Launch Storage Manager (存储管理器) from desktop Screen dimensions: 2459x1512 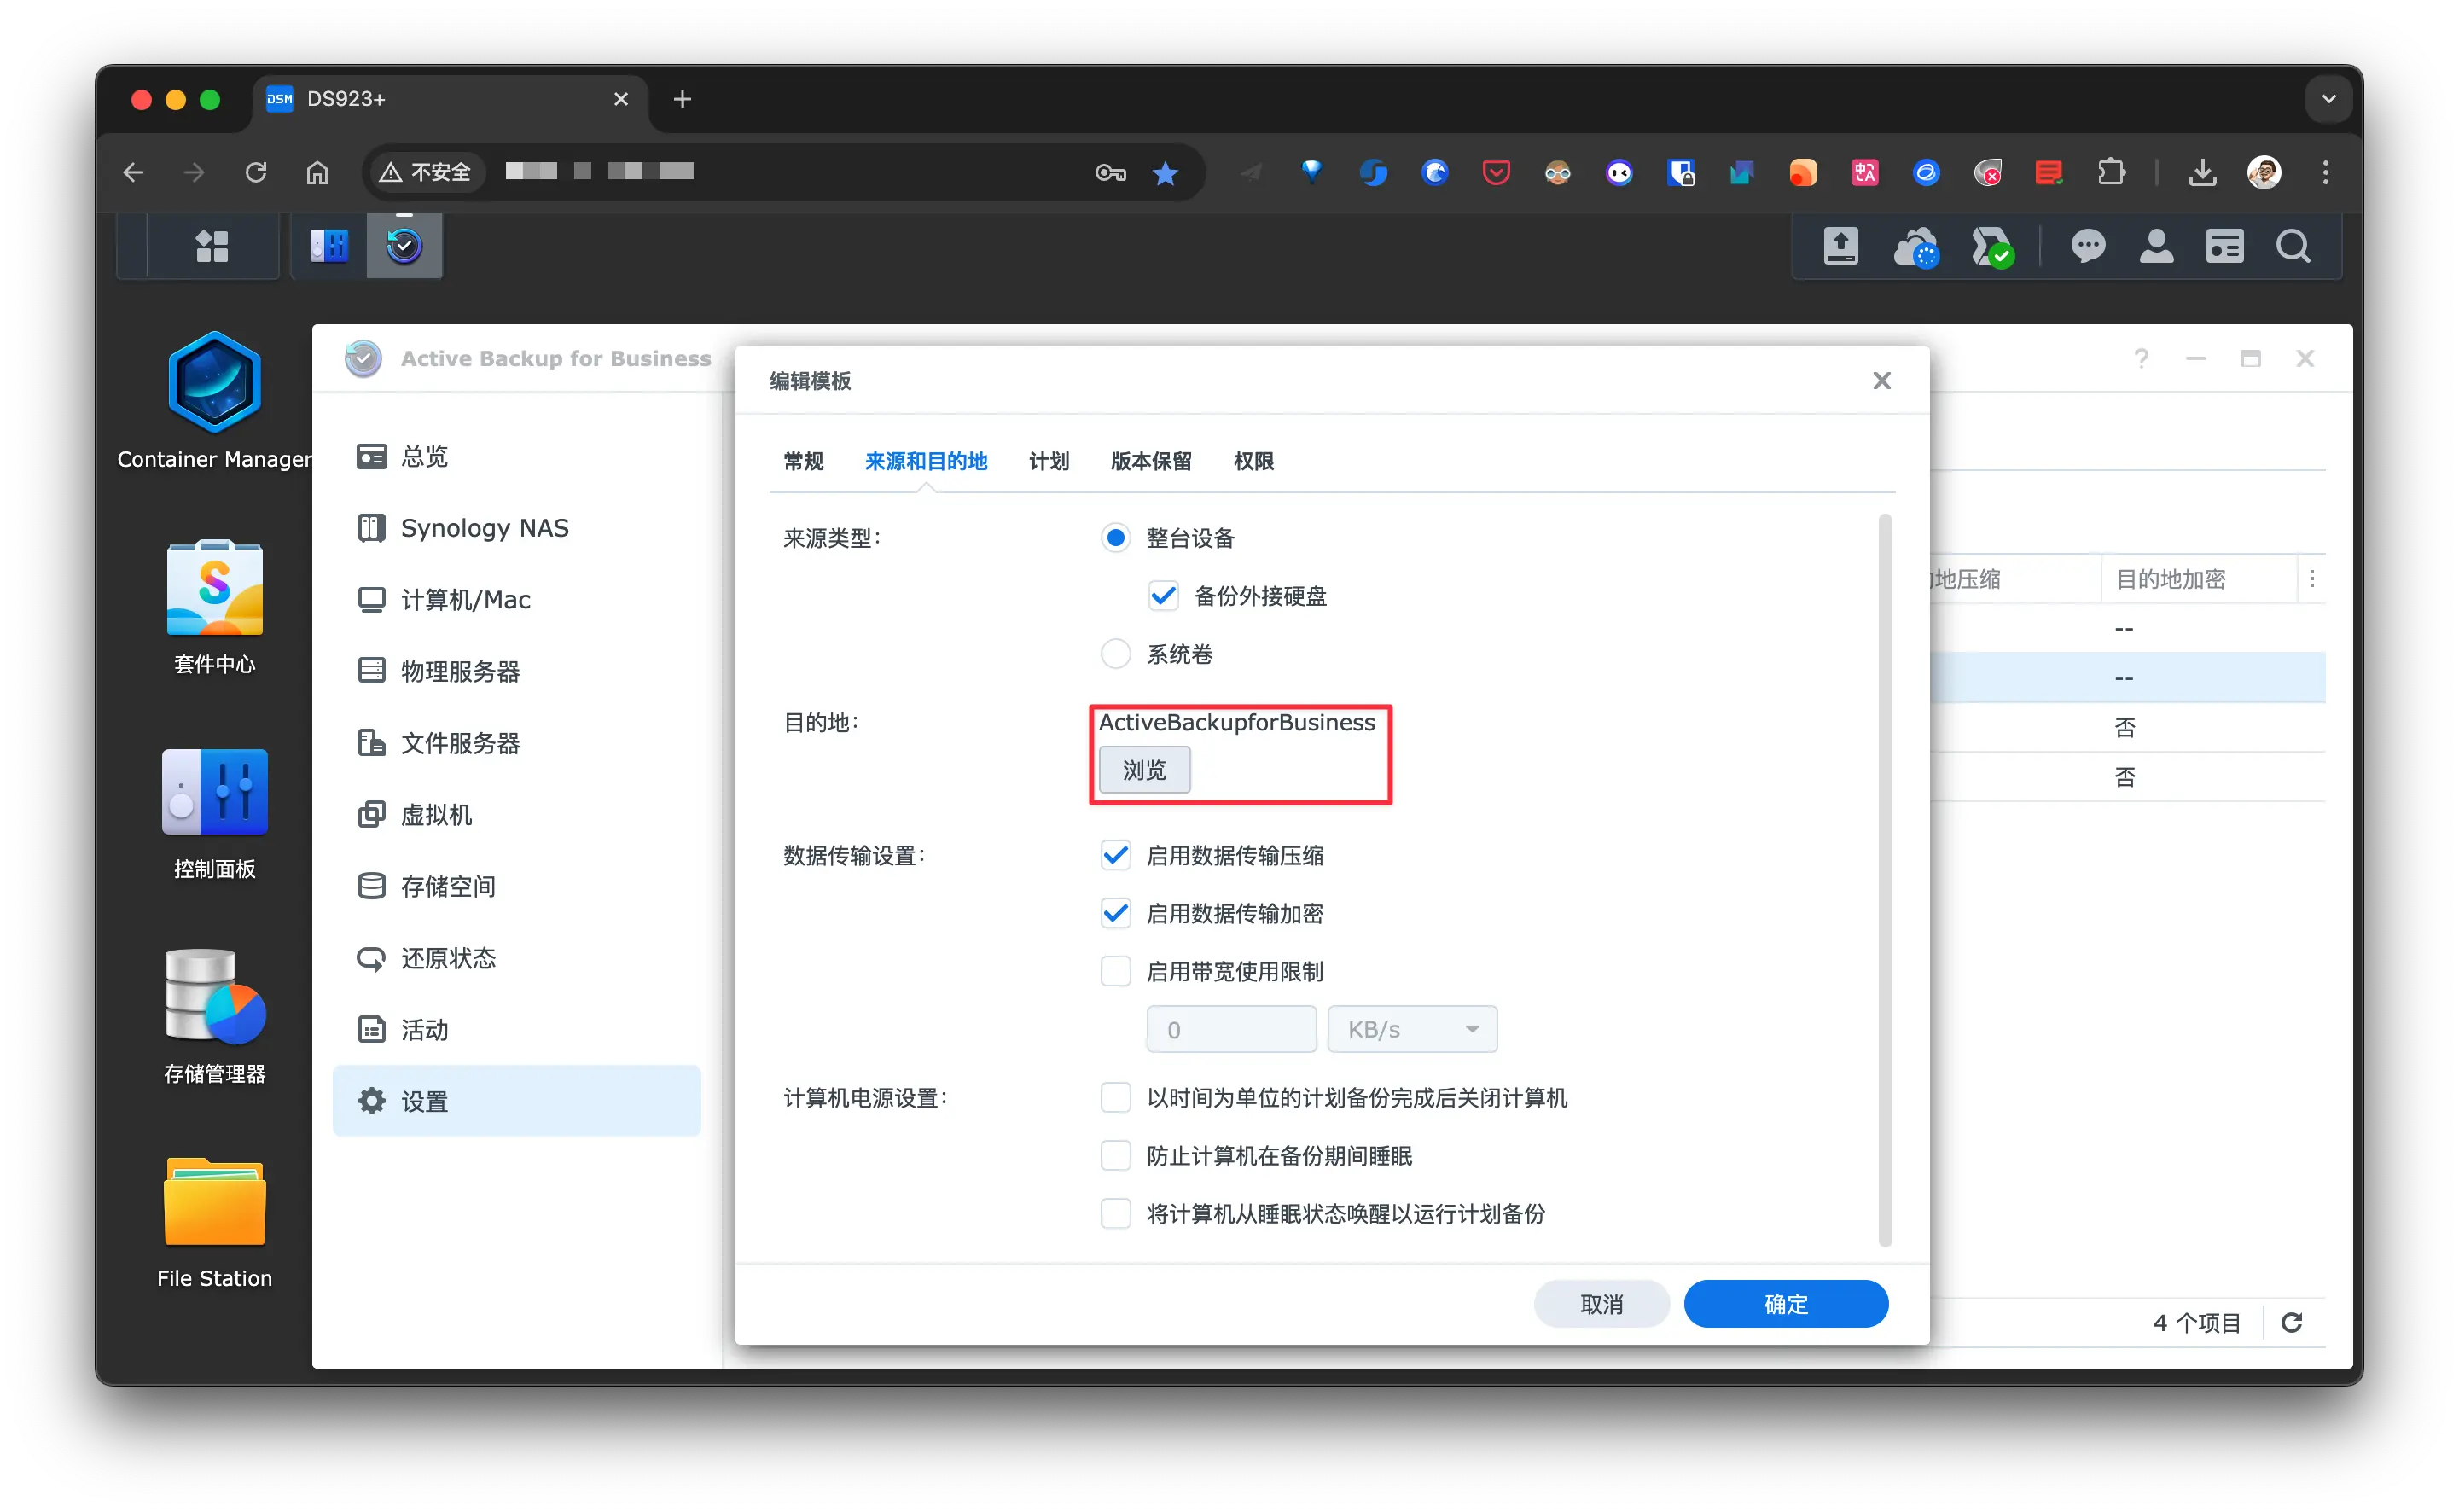coord(214,998)
